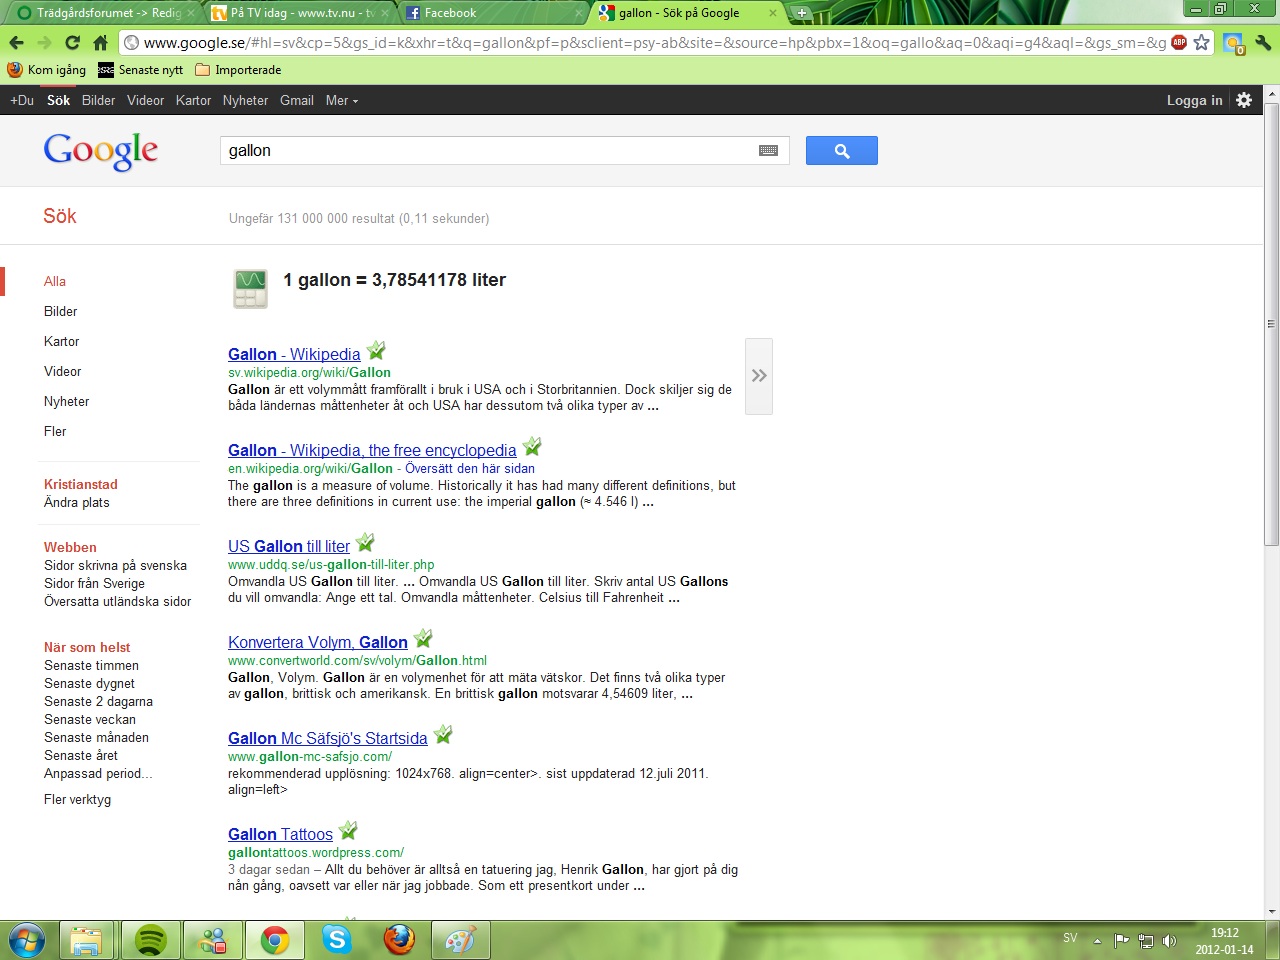Go to the browser home page icon

click(100, 43)
